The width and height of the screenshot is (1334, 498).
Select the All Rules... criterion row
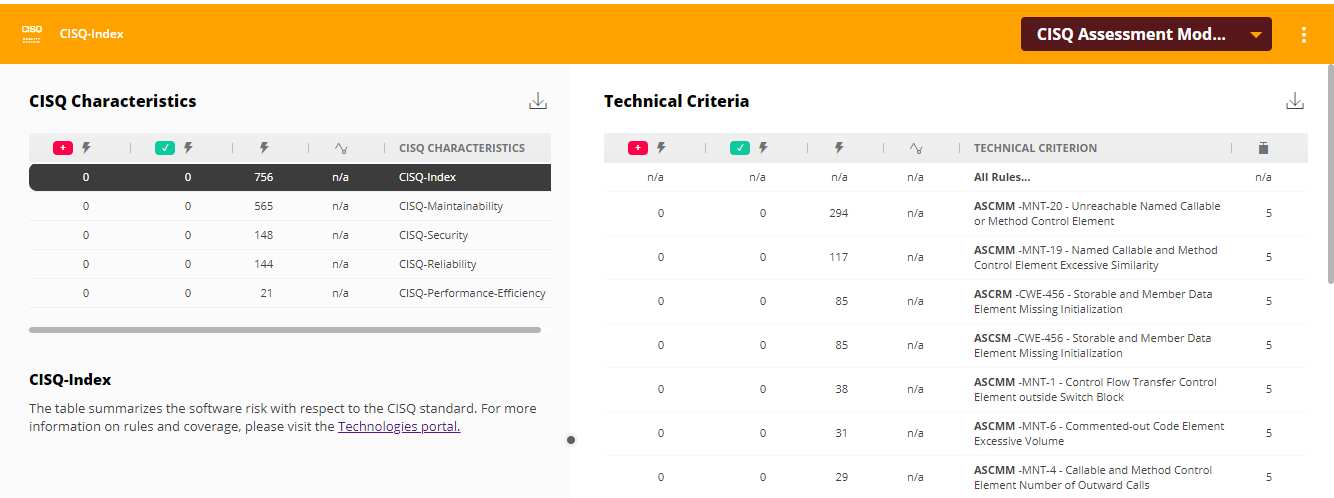(x=1002, y=177)
